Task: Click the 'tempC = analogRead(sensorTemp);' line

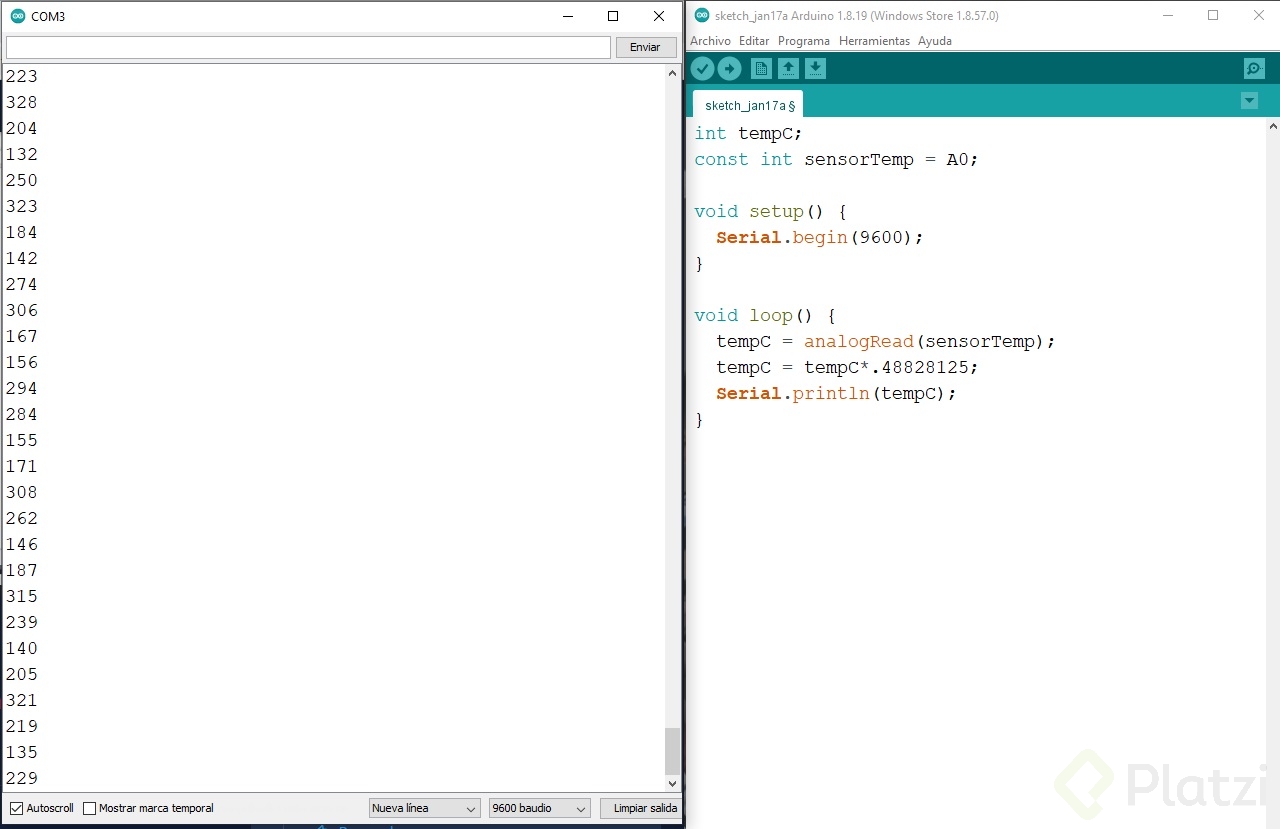Action: (886, 341)
